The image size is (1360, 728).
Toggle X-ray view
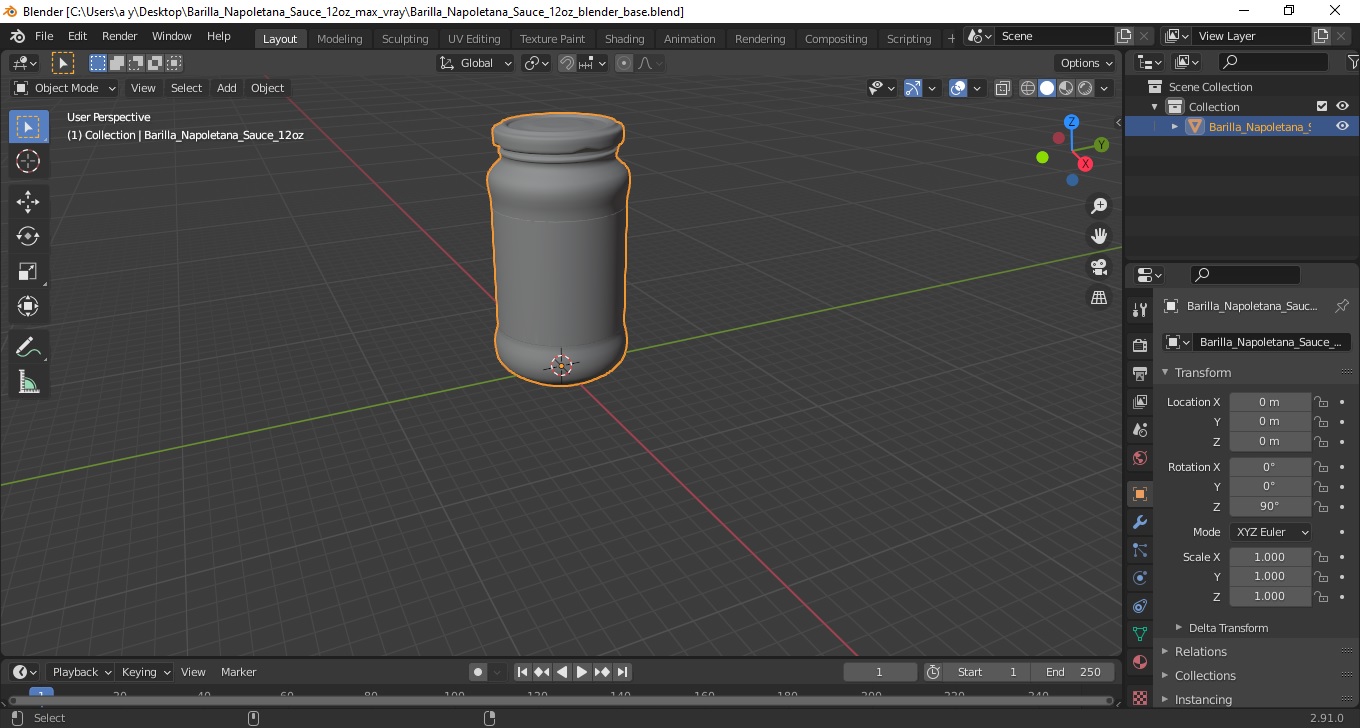1003,88
